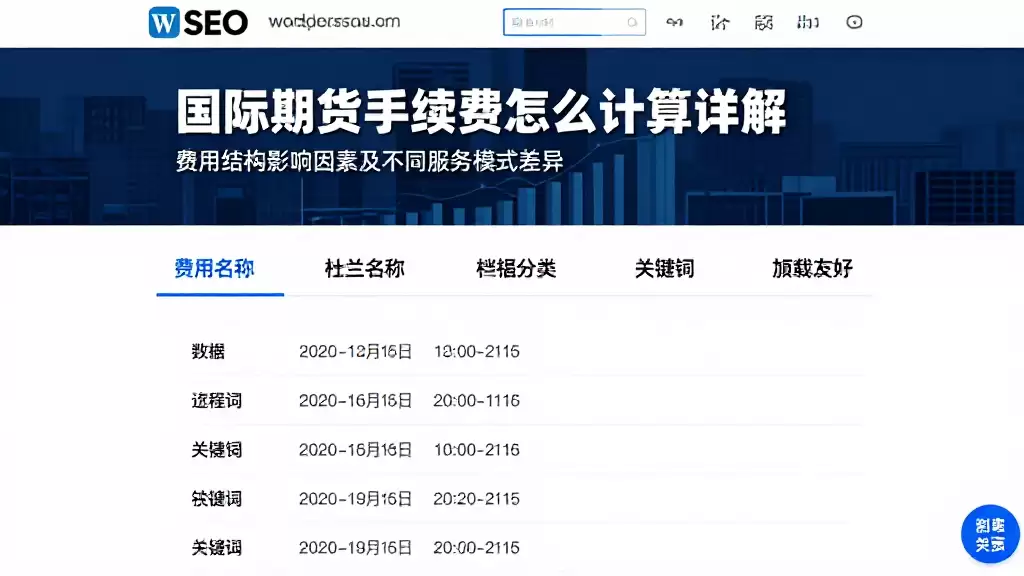Switch to the second-to-last tab 关键词
The width and height of the screenshot is (1024, 576).
(664, 268)
